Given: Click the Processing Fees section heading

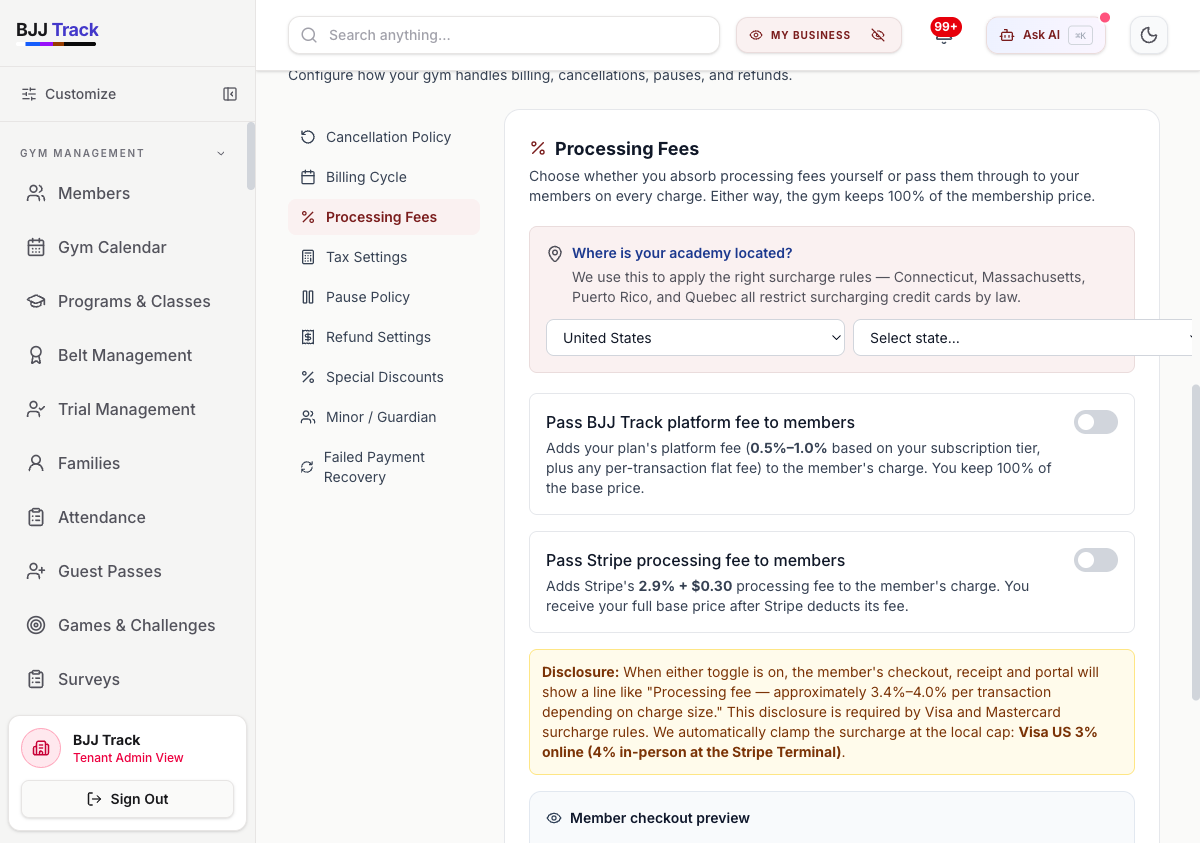Looking at the screenshot, I should [x=627, y=149].
